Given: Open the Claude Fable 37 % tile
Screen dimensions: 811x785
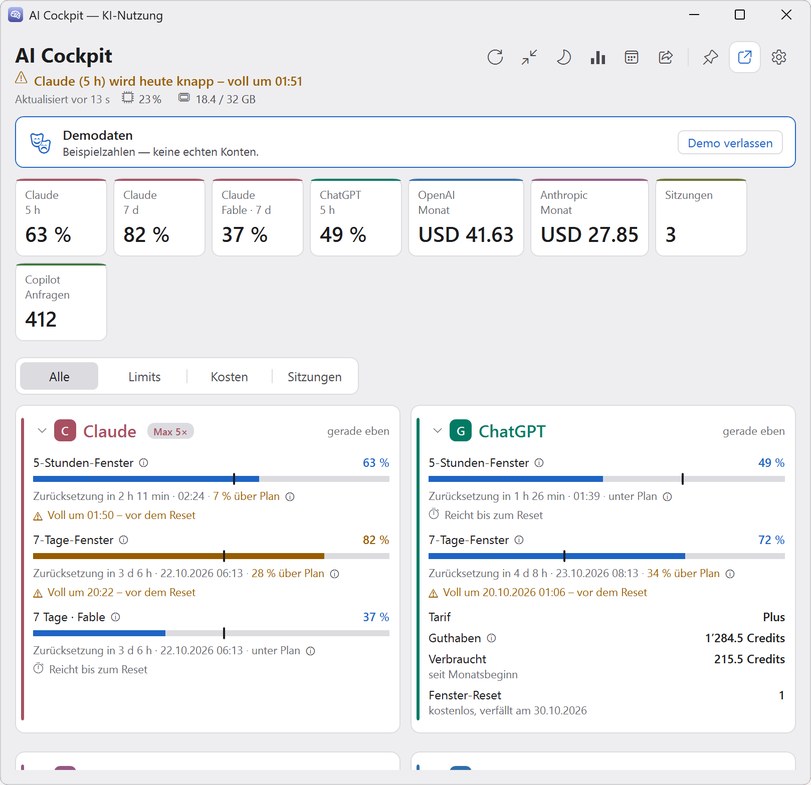Looking at the screenshot, I should click(x=258, y=217).
